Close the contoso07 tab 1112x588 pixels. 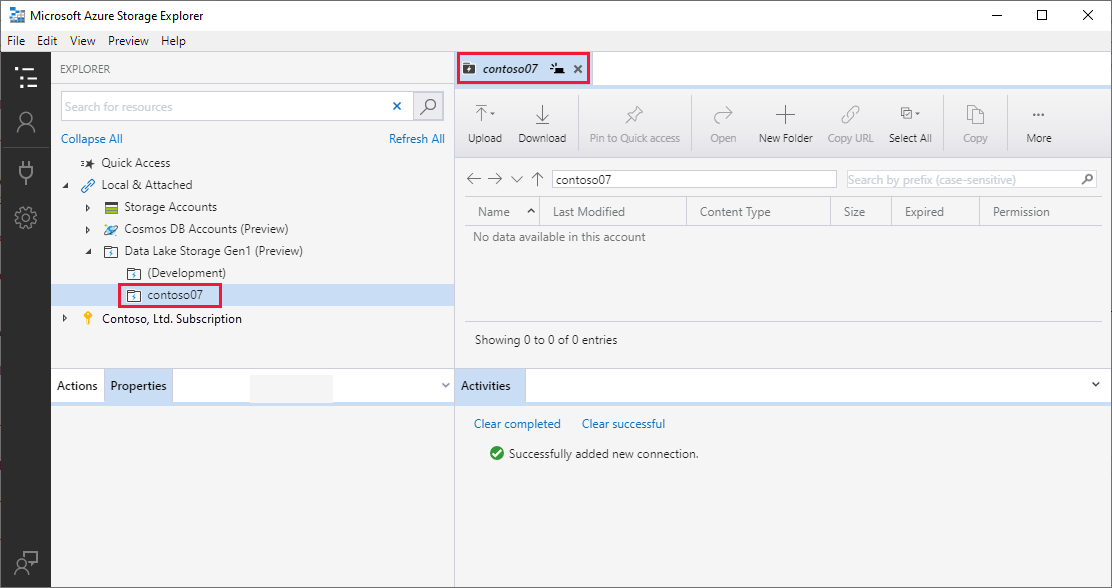[x=578, y=69]
